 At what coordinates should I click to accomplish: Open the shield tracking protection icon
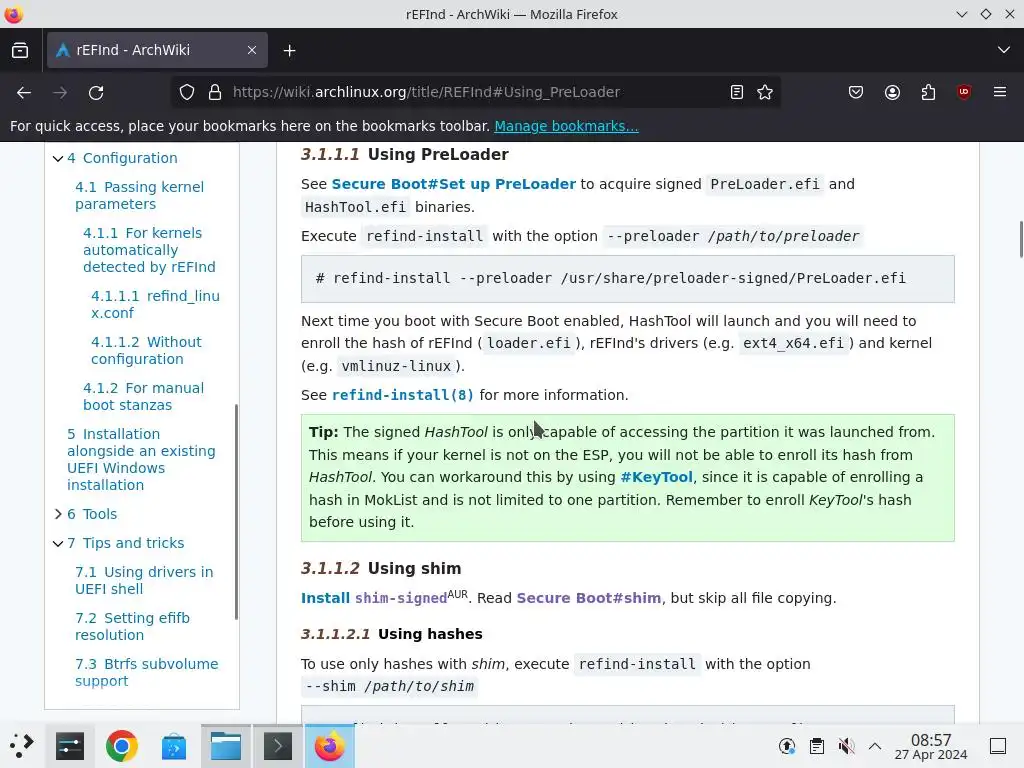pos(187,93)
